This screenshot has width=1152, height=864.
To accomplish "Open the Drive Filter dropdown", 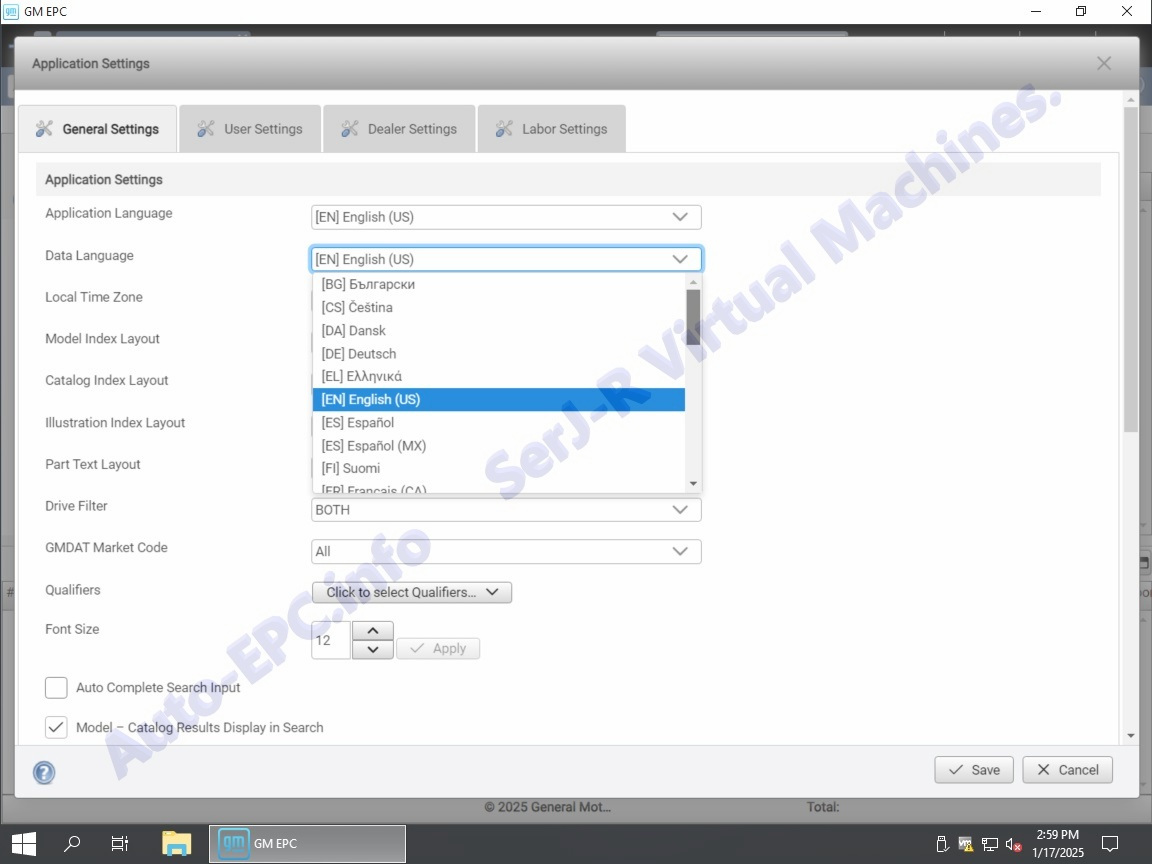I will point(506,510).
